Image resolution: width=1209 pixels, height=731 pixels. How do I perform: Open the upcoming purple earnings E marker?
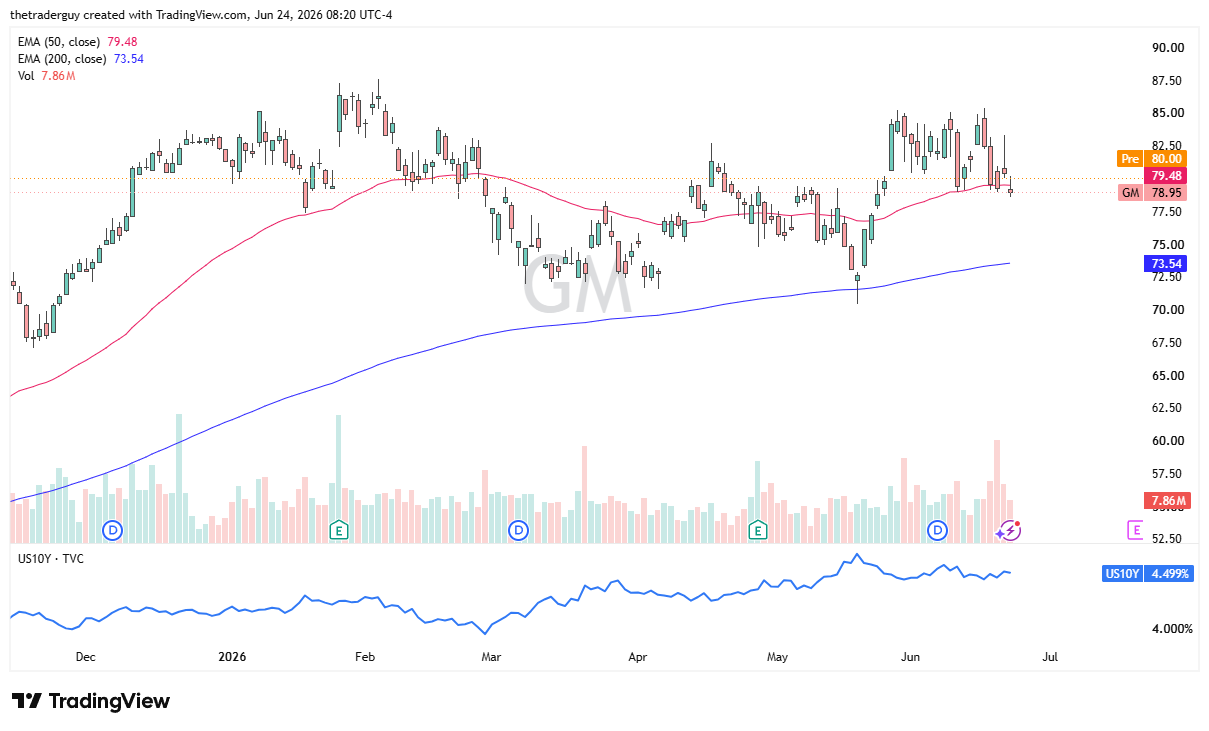click(1136, 530)
